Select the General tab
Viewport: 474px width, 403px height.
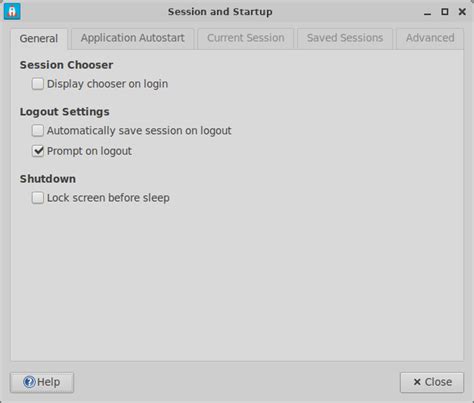[x=39, y=39]
